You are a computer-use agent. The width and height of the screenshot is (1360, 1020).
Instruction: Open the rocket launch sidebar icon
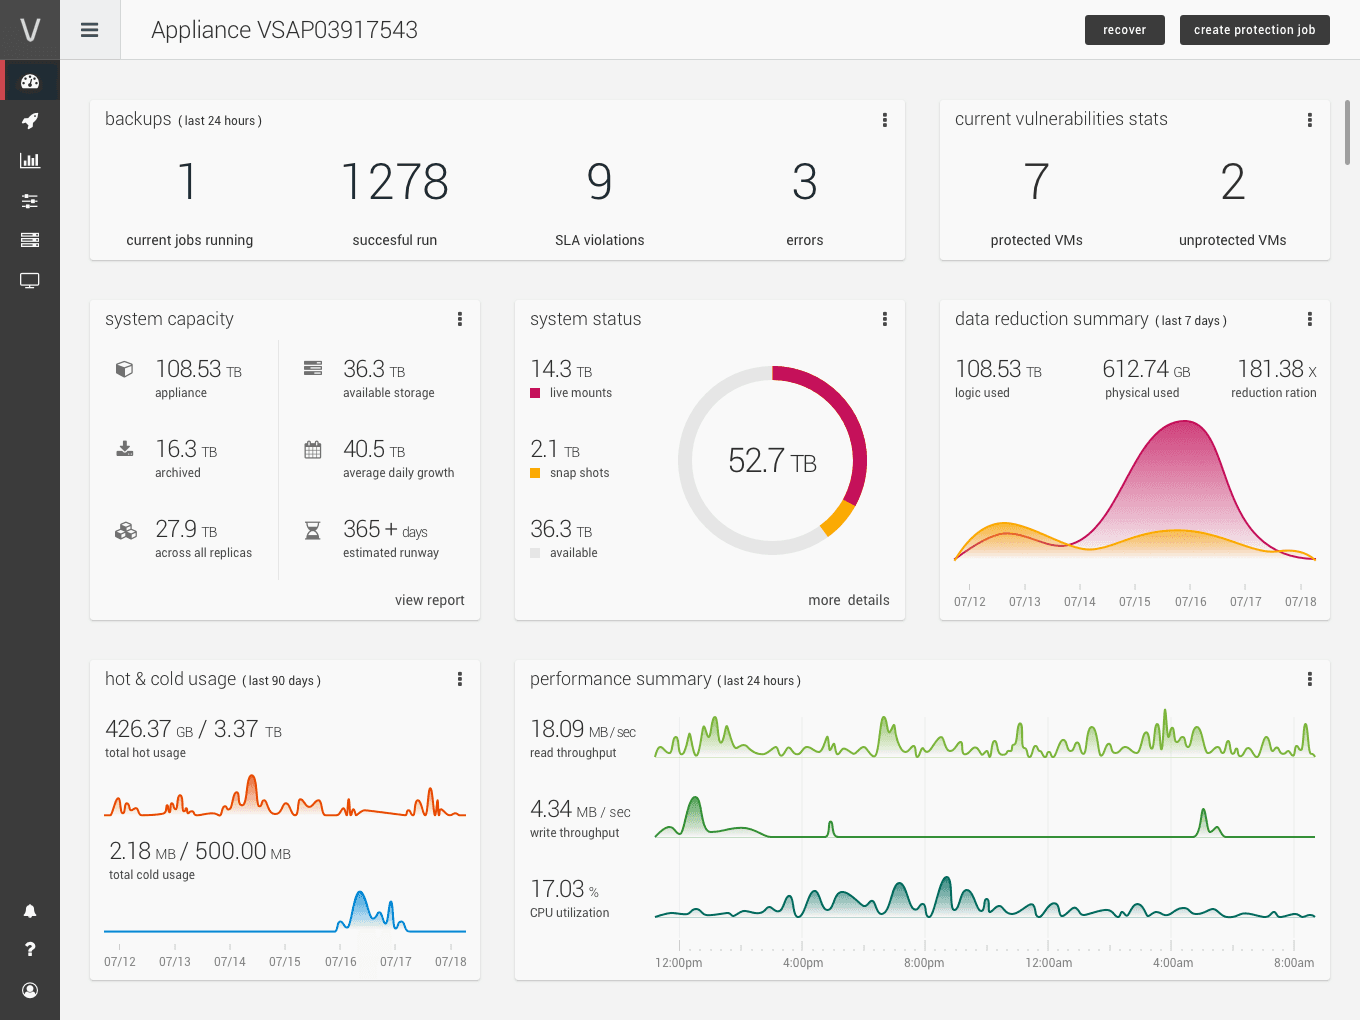30,121
